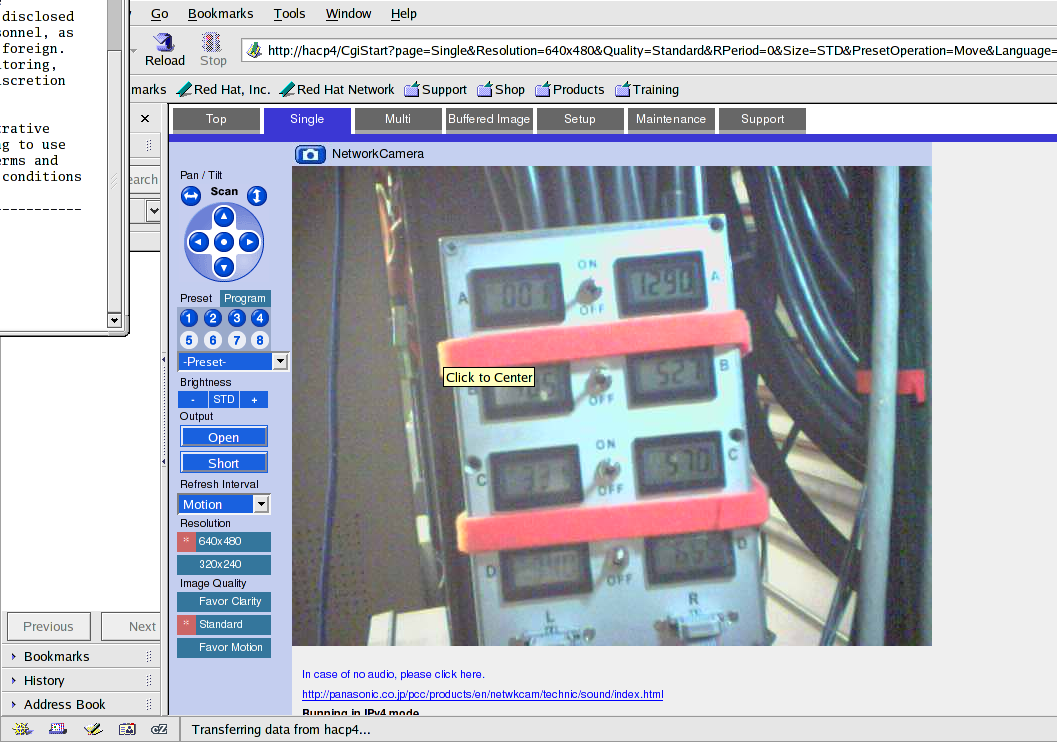Open the Products bookmark folder

570,90
